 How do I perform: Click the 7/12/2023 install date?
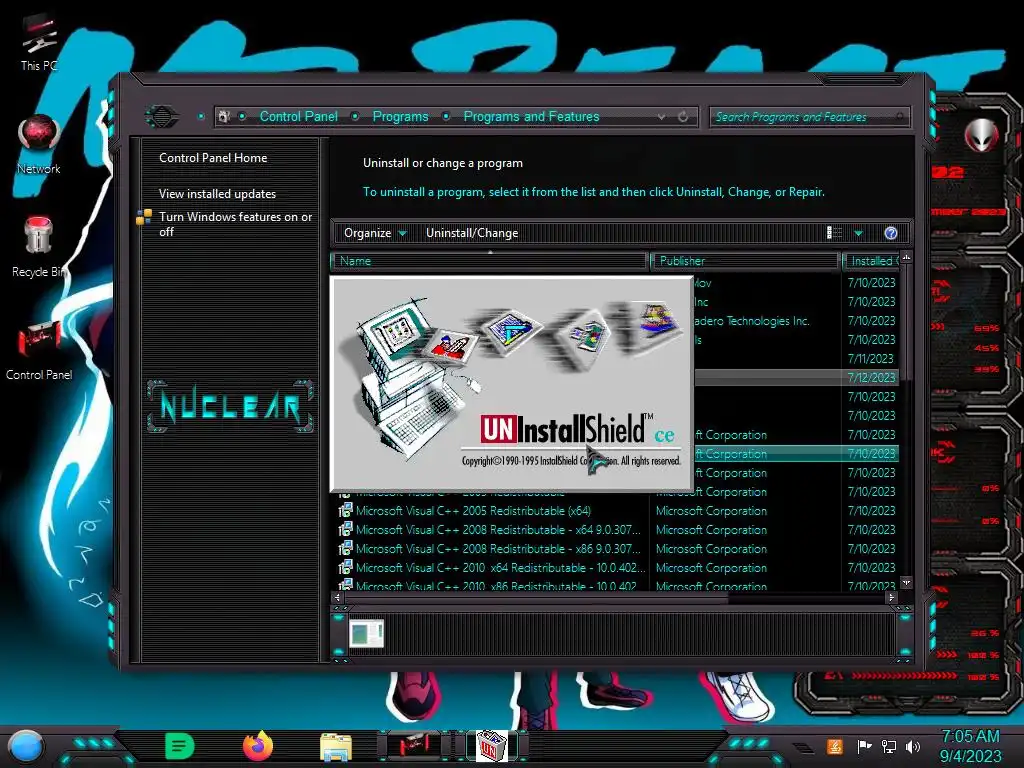871,377
